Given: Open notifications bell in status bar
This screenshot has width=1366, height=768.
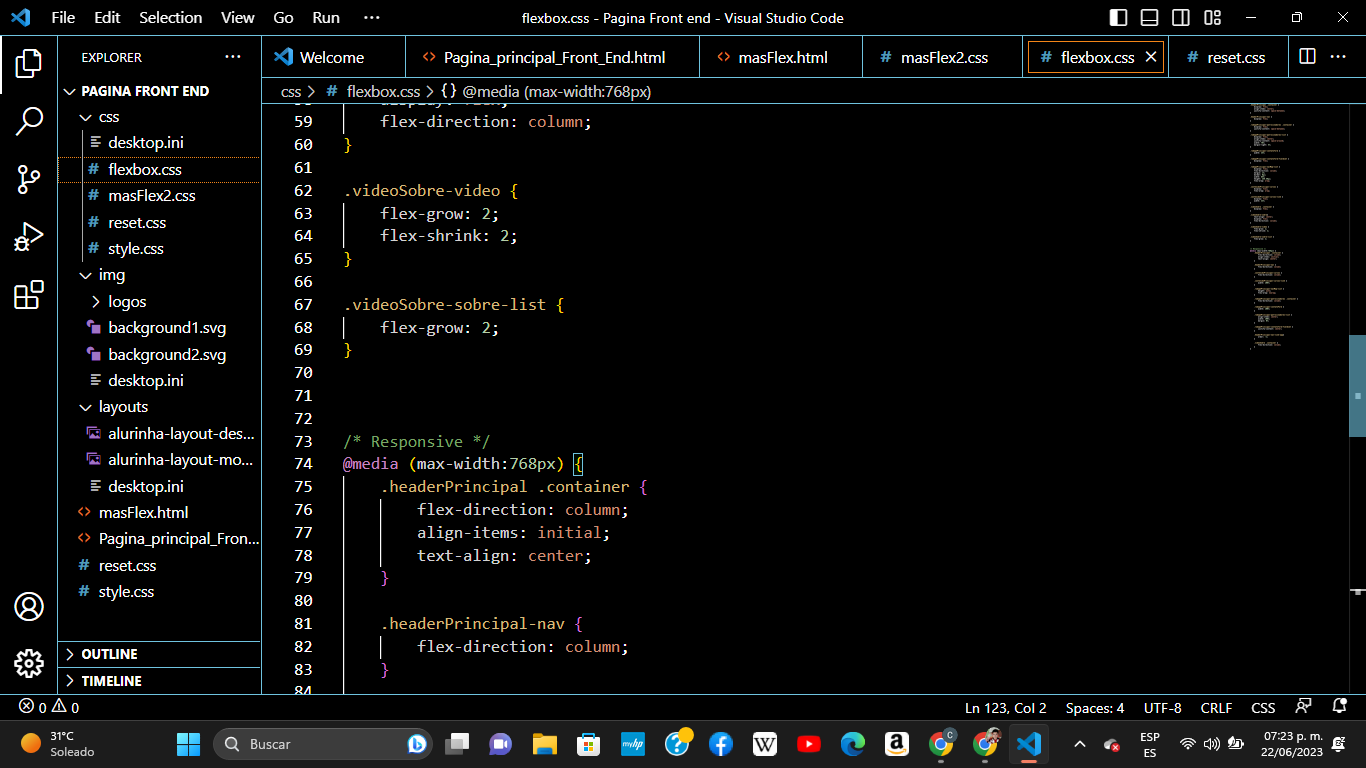Looking at the screenshot, I should point(1339,707).
